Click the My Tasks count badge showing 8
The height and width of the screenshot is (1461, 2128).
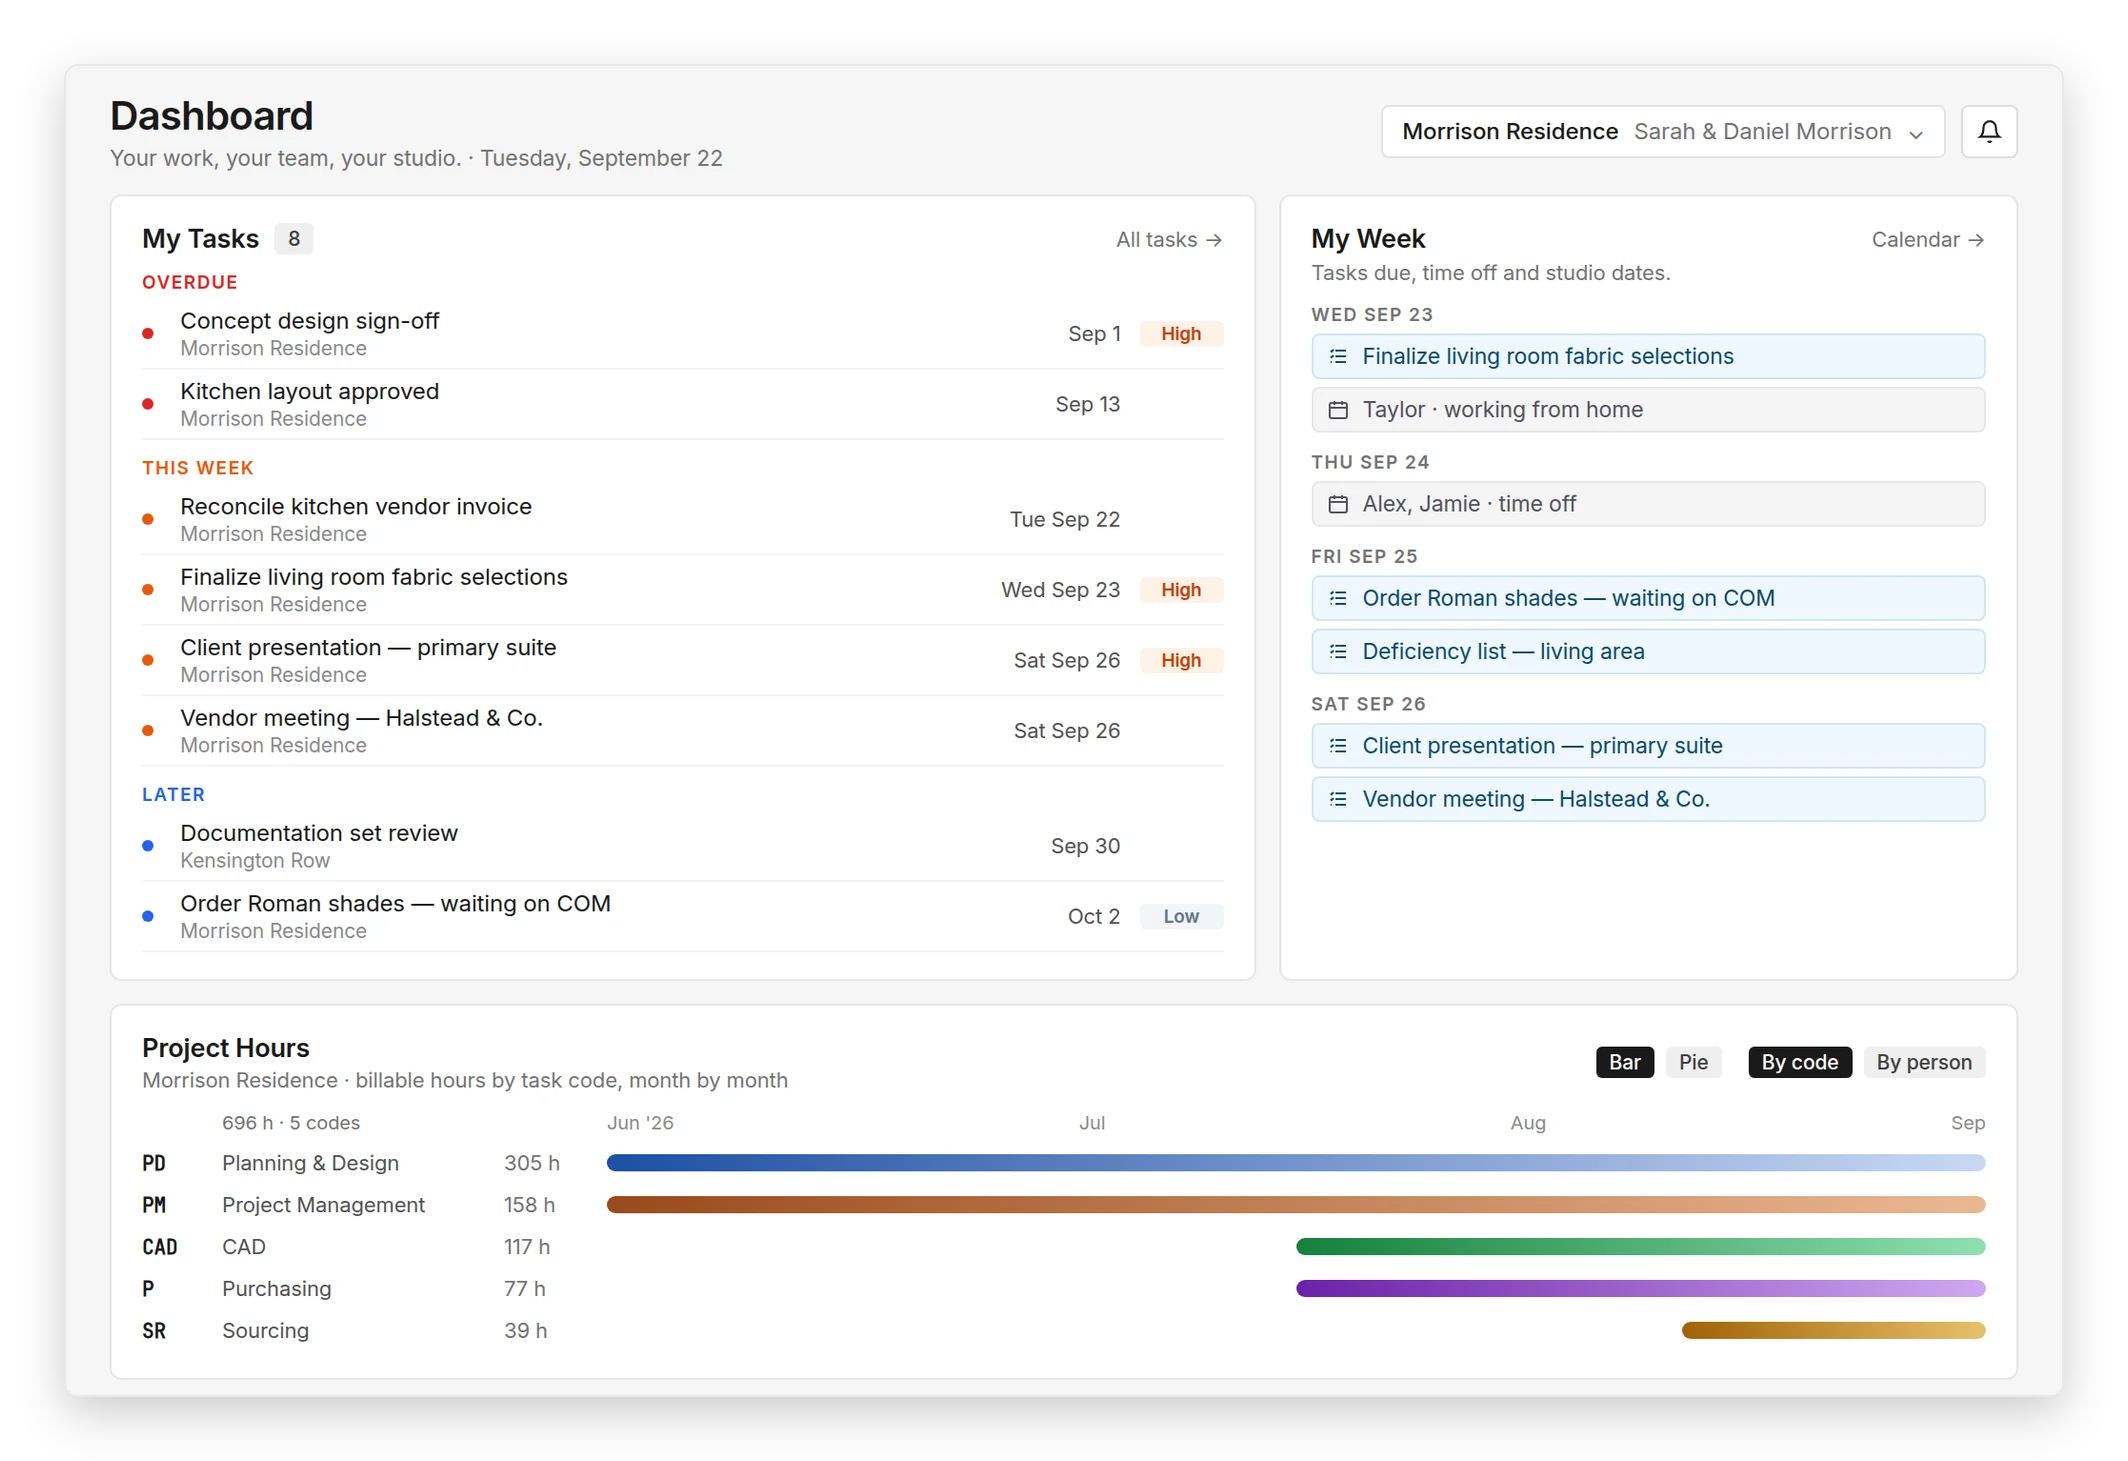(x=294, y=239)
